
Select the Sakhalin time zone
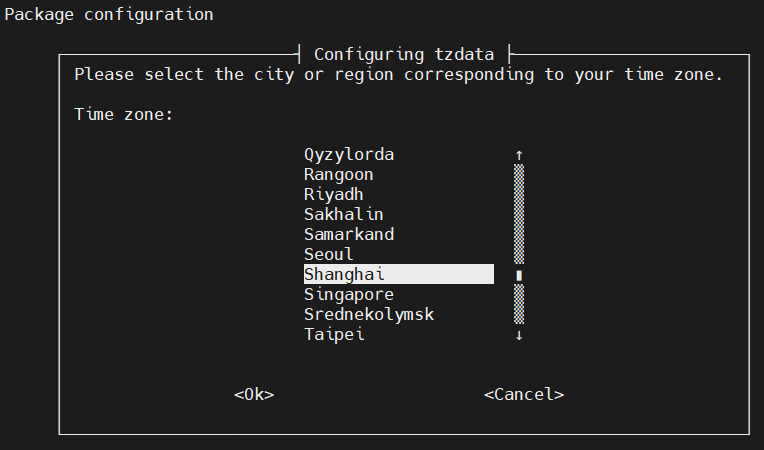(x=344, y=215)
